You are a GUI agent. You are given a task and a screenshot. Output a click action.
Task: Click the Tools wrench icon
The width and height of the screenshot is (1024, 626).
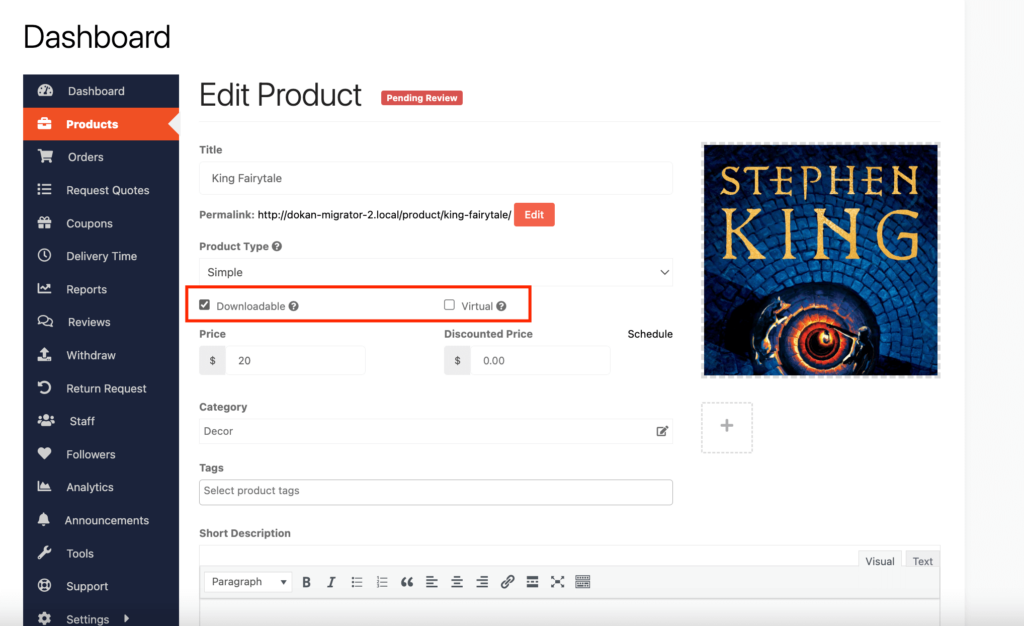(44, 553)
